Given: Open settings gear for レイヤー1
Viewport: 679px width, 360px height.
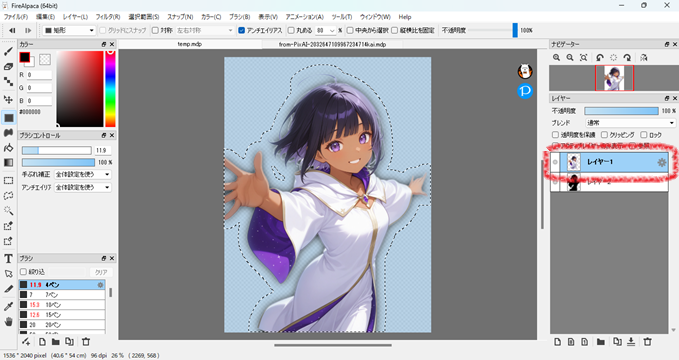Looking at the screenshot, I should (662, 162).
